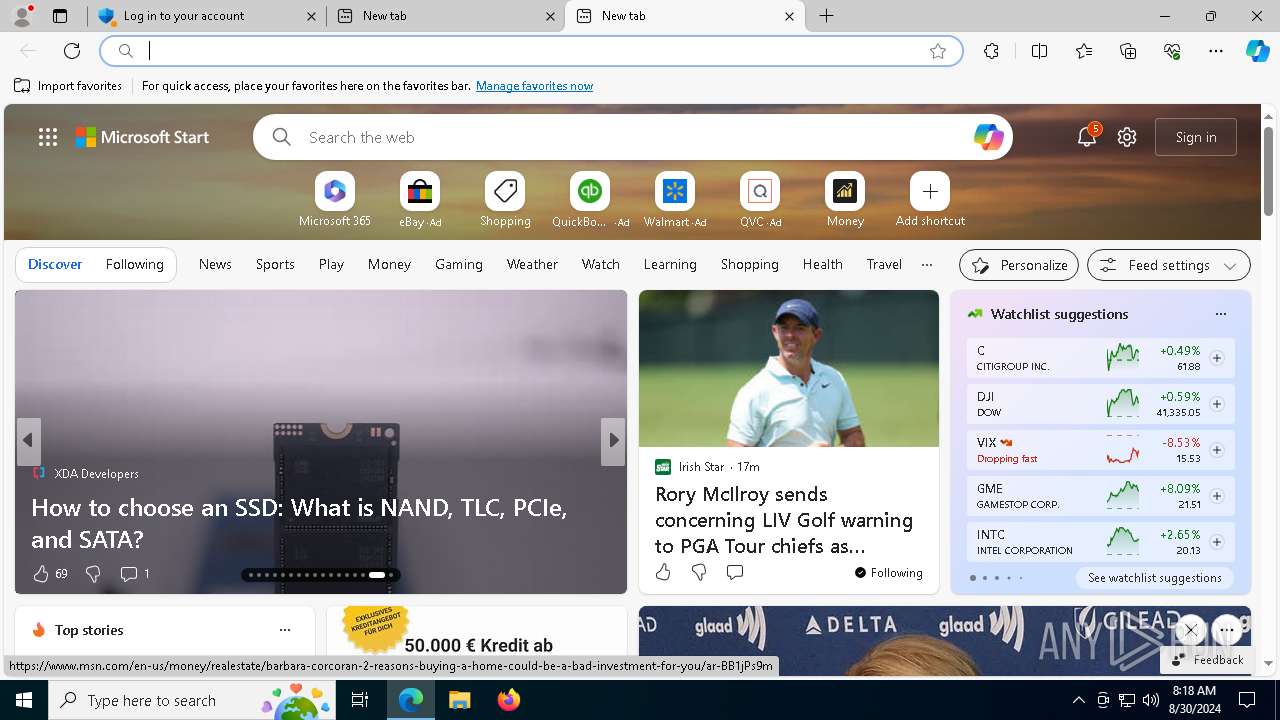Viewport: 1280px width, 720px height.
Task: Open the browser Extensions menu
Action: click(991, 51)
